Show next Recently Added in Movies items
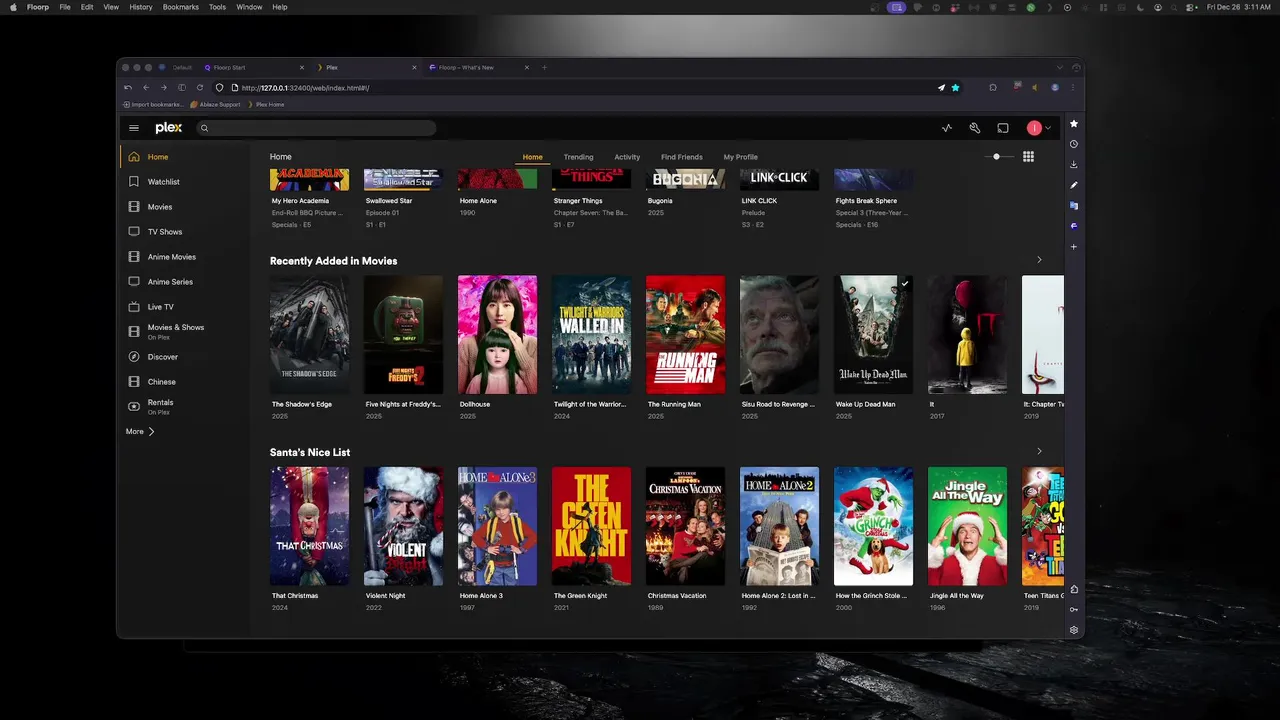This screenshot has height=720, width=1280. coord(1039,260)
